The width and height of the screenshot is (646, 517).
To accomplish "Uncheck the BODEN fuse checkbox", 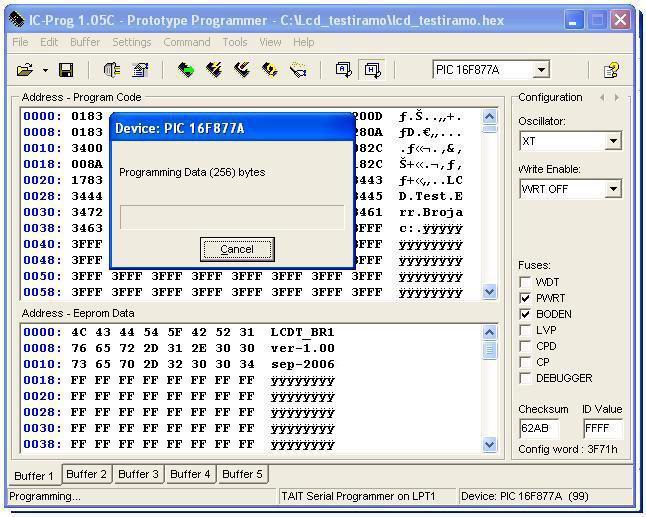I will (525, 314).
